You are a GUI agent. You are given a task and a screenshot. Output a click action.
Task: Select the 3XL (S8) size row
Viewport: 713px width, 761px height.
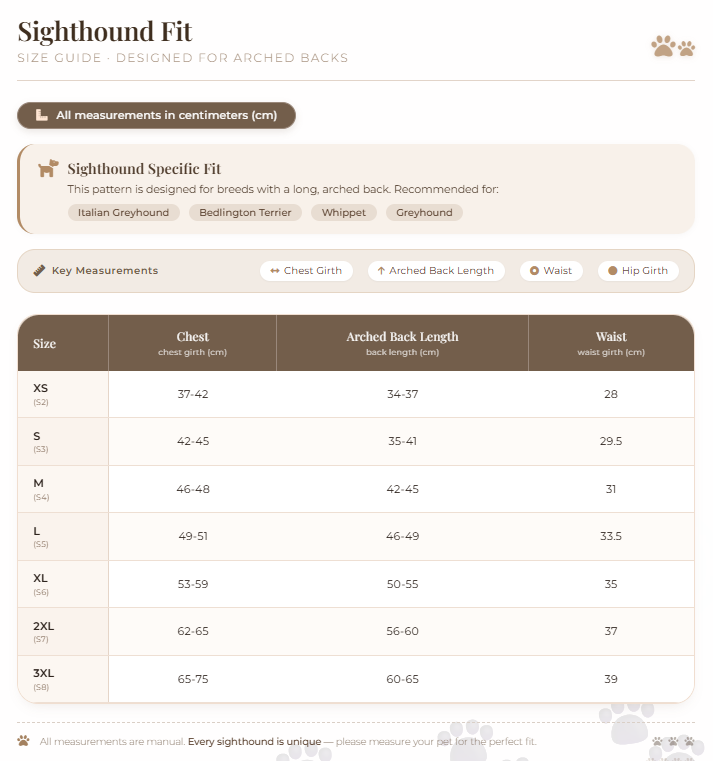coord(356,679)
